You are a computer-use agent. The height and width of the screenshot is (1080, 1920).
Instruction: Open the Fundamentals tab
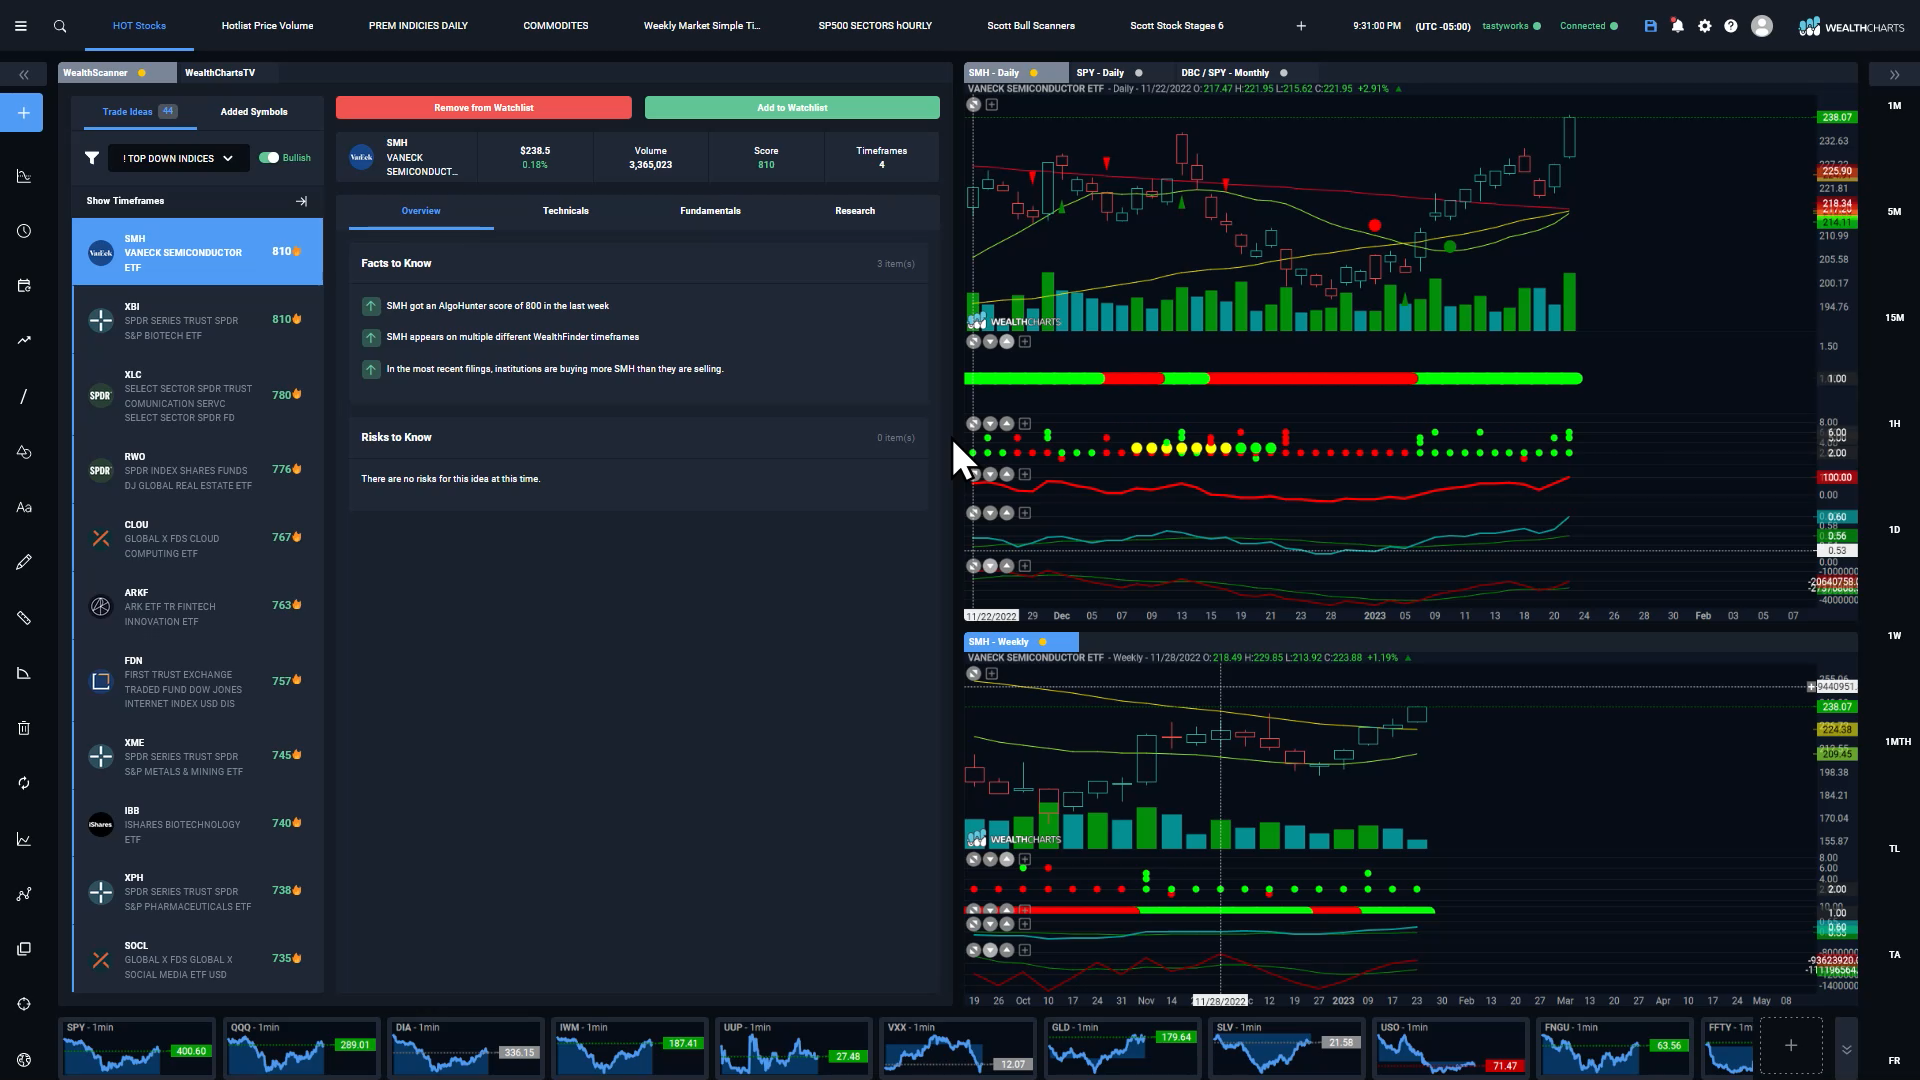[x=710, y=211]
